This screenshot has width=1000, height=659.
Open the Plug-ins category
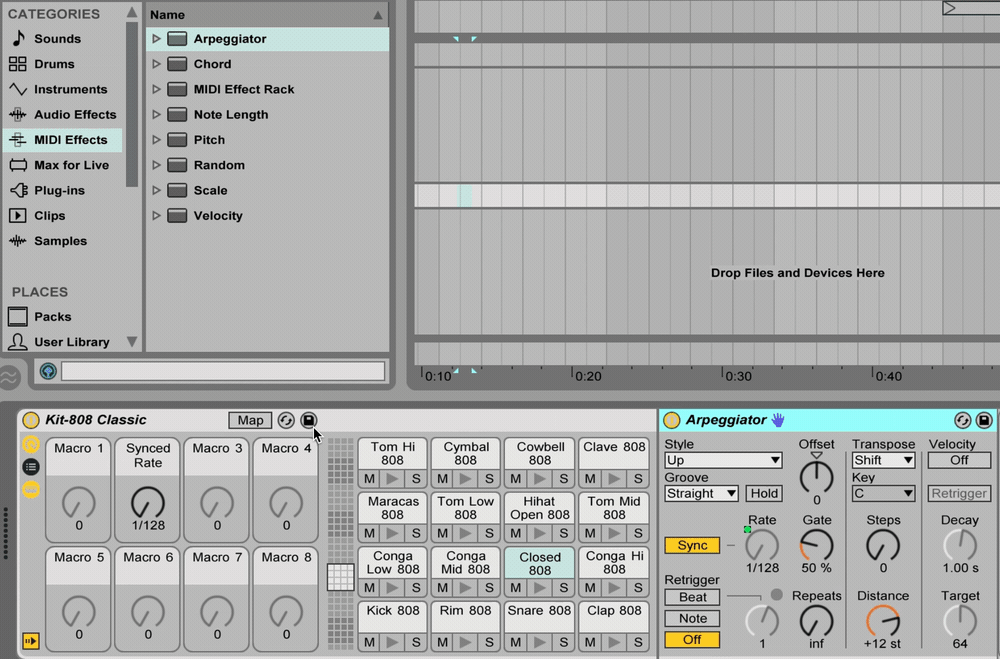pos(59,190)
